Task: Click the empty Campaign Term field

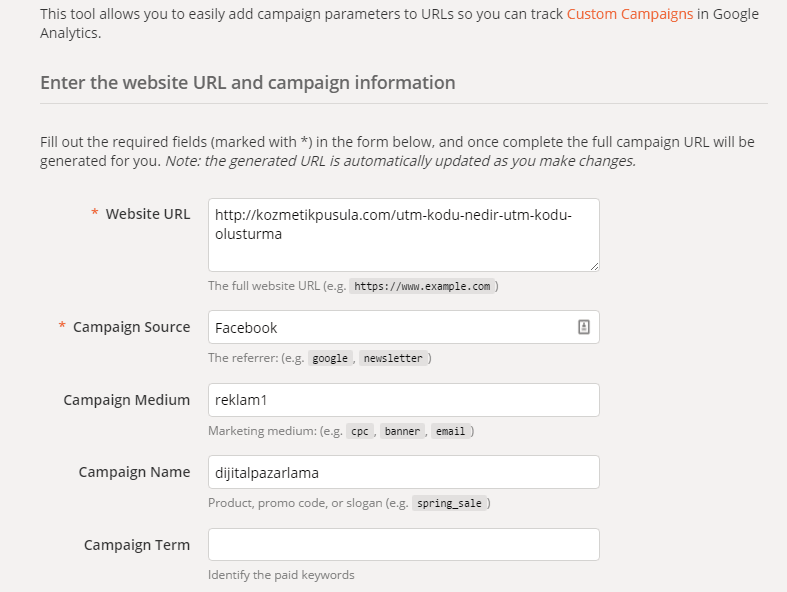Action: click(403, 544)
